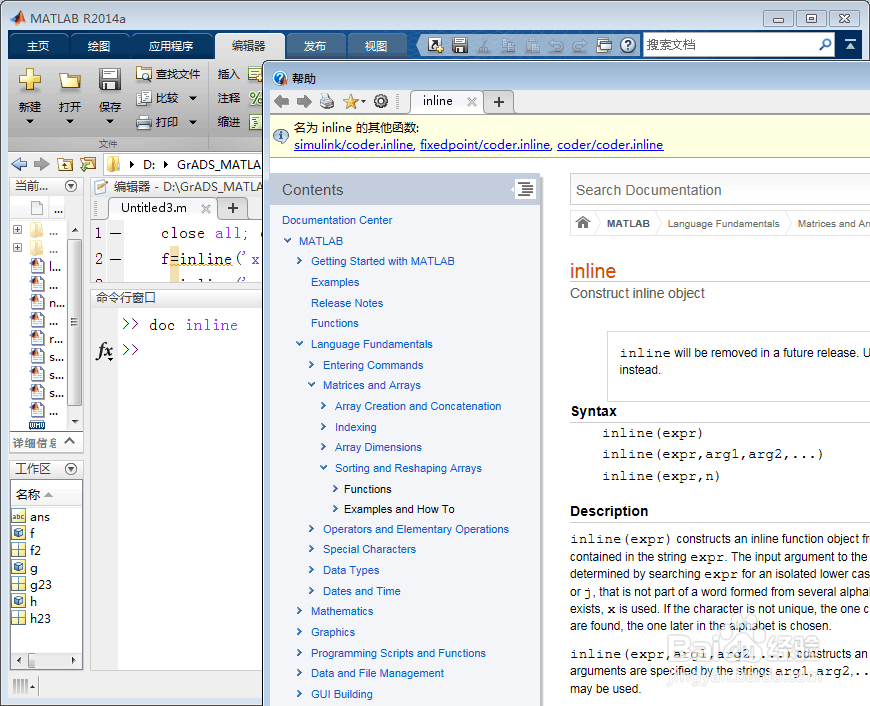Open the Compare (比较) dropdown arrow
The image size is (870, 706).
click(x=193, y=99)
